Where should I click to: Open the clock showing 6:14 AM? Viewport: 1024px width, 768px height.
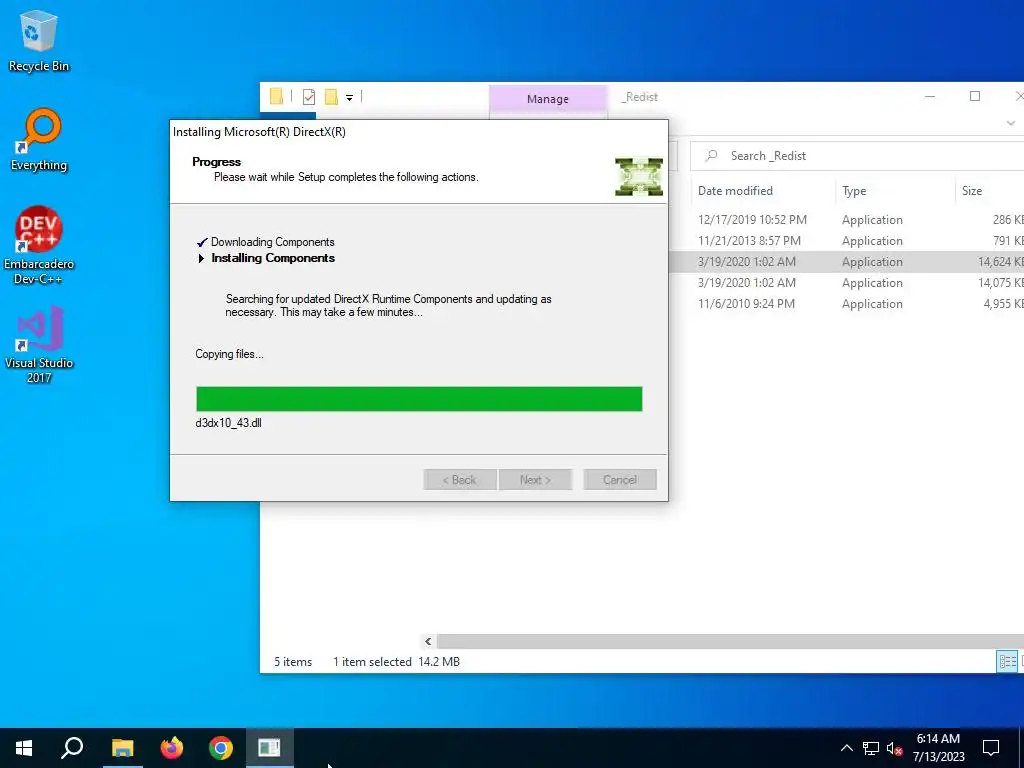(938, 748)
